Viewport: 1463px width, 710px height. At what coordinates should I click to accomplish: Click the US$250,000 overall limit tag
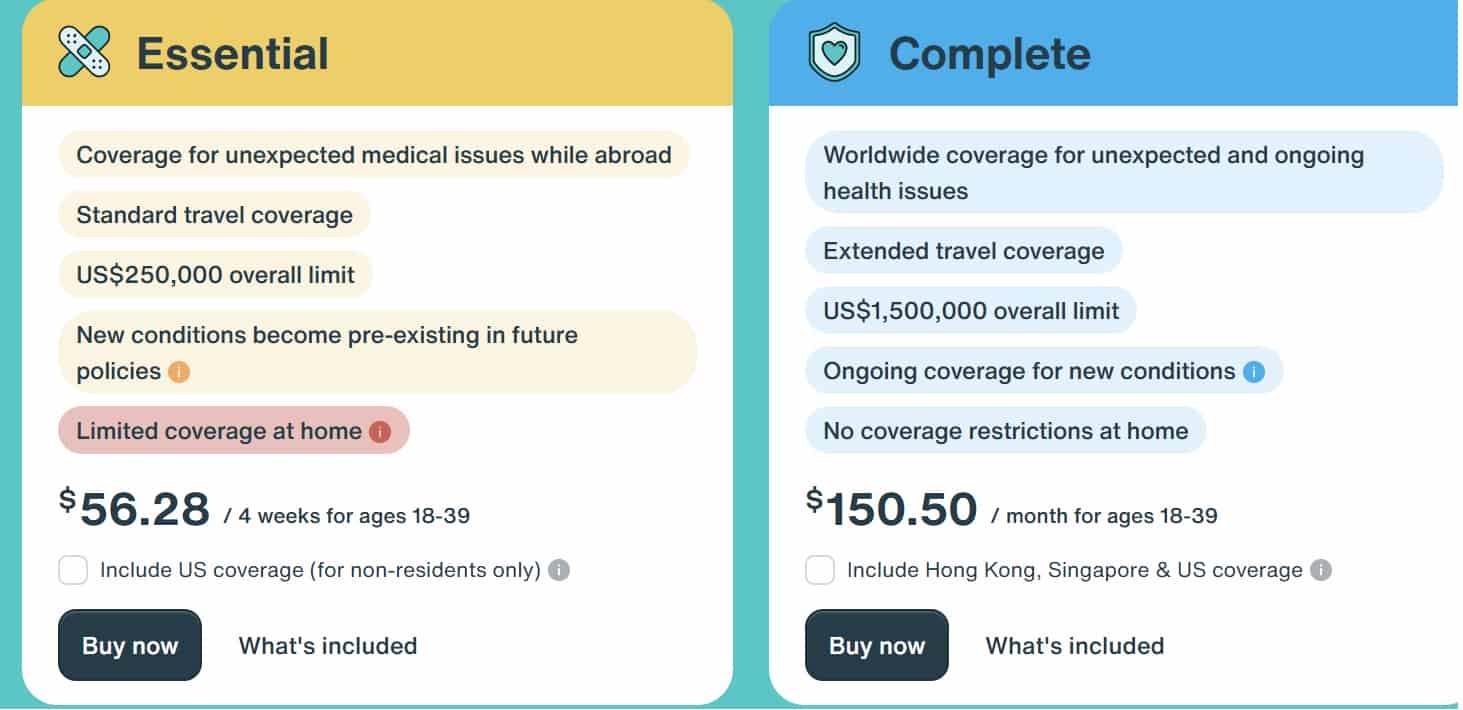(x=215, y=275)
